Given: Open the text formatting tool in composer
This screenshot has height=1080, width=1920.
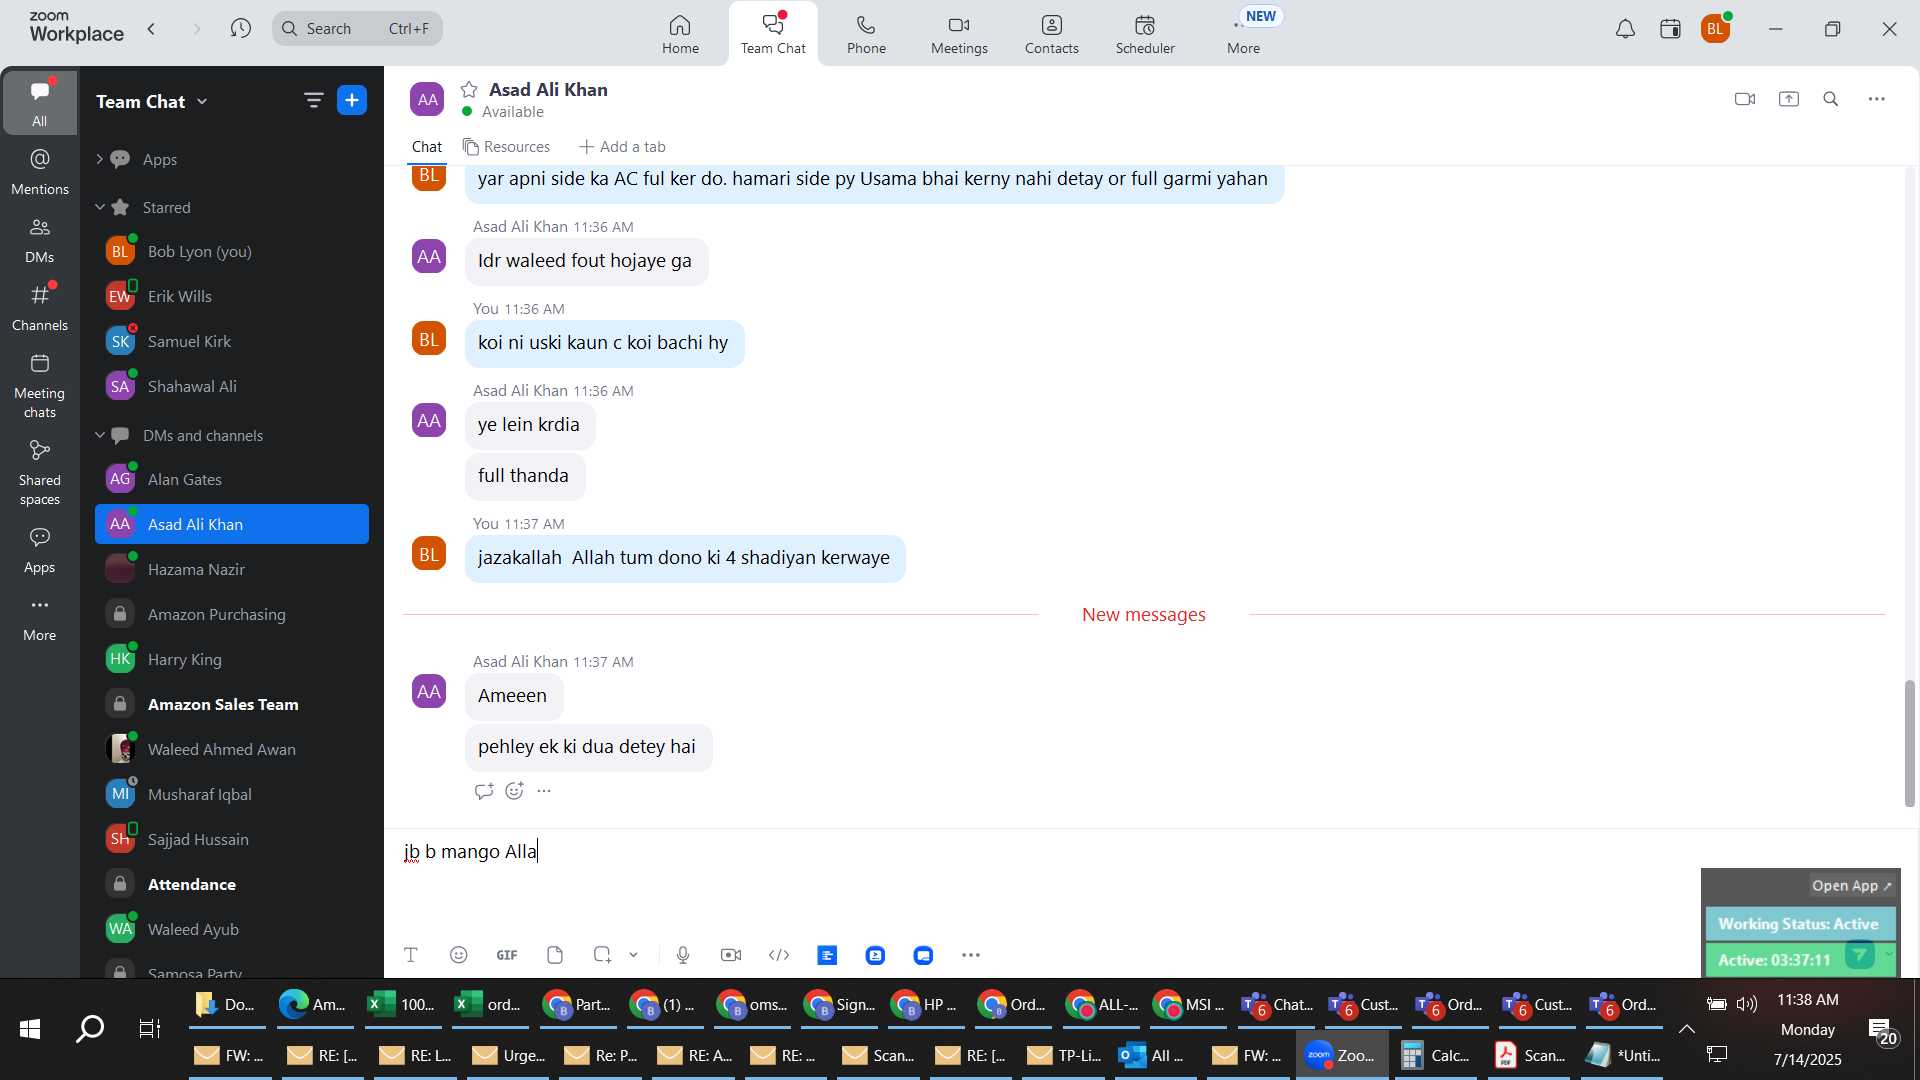Looking at the screenshot, I should [410, 956].
